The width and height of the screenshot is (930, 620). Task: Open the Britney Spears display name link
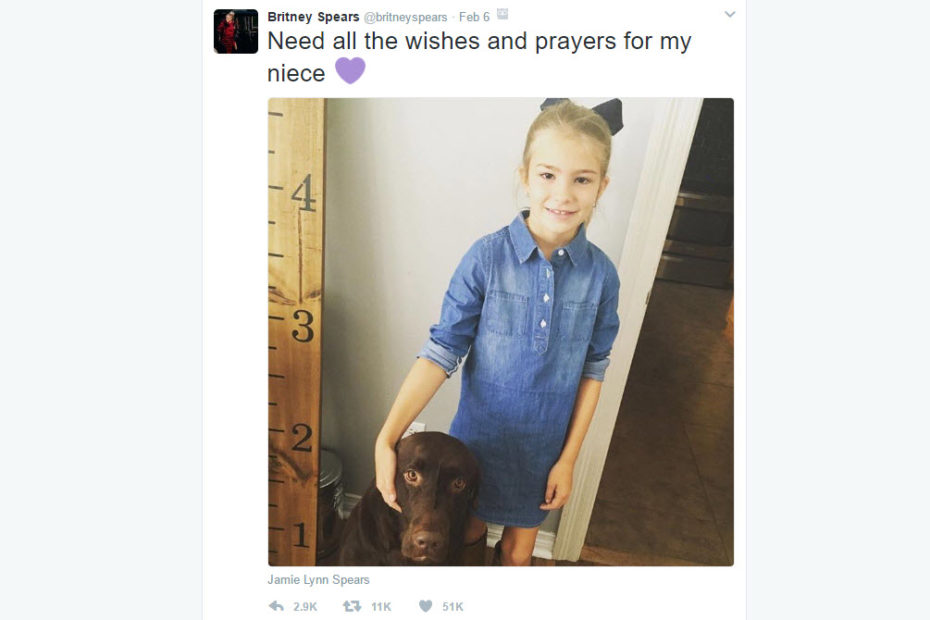(x=313, y=17)
